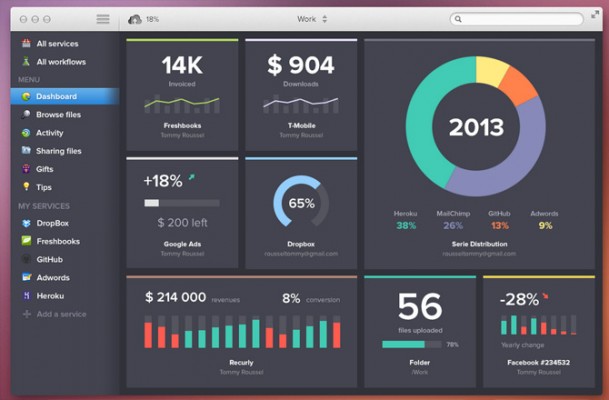Click the plus icon beside Add a service

(x=26, y=314)
